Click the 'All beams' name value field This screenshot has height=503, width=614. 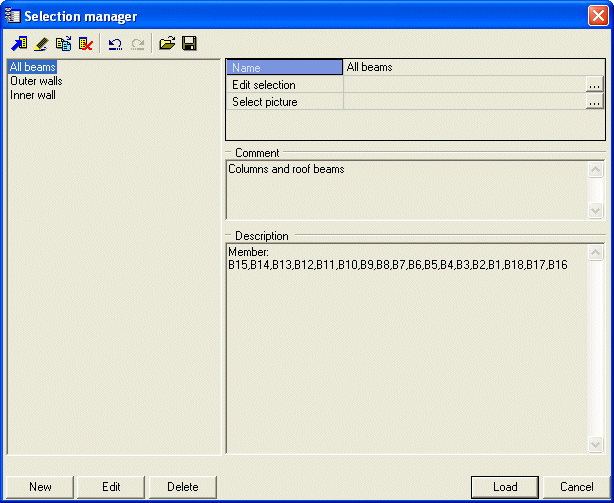click(x=473, y=67)
